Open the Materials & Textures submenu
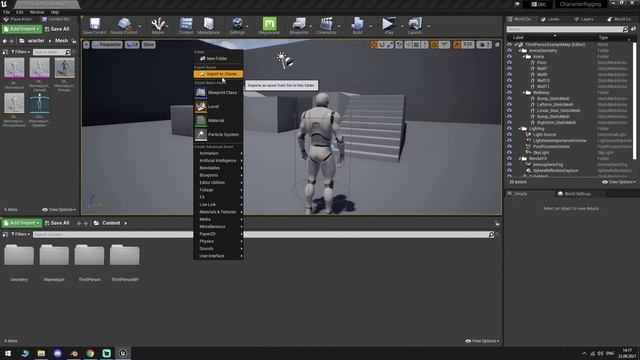640x360 pixels. pos(218,212)
